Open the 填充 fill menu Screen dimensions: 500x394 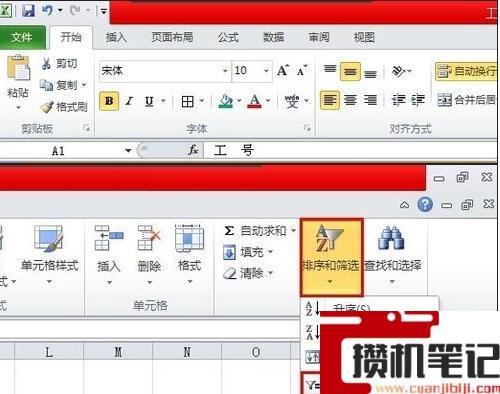248,252
